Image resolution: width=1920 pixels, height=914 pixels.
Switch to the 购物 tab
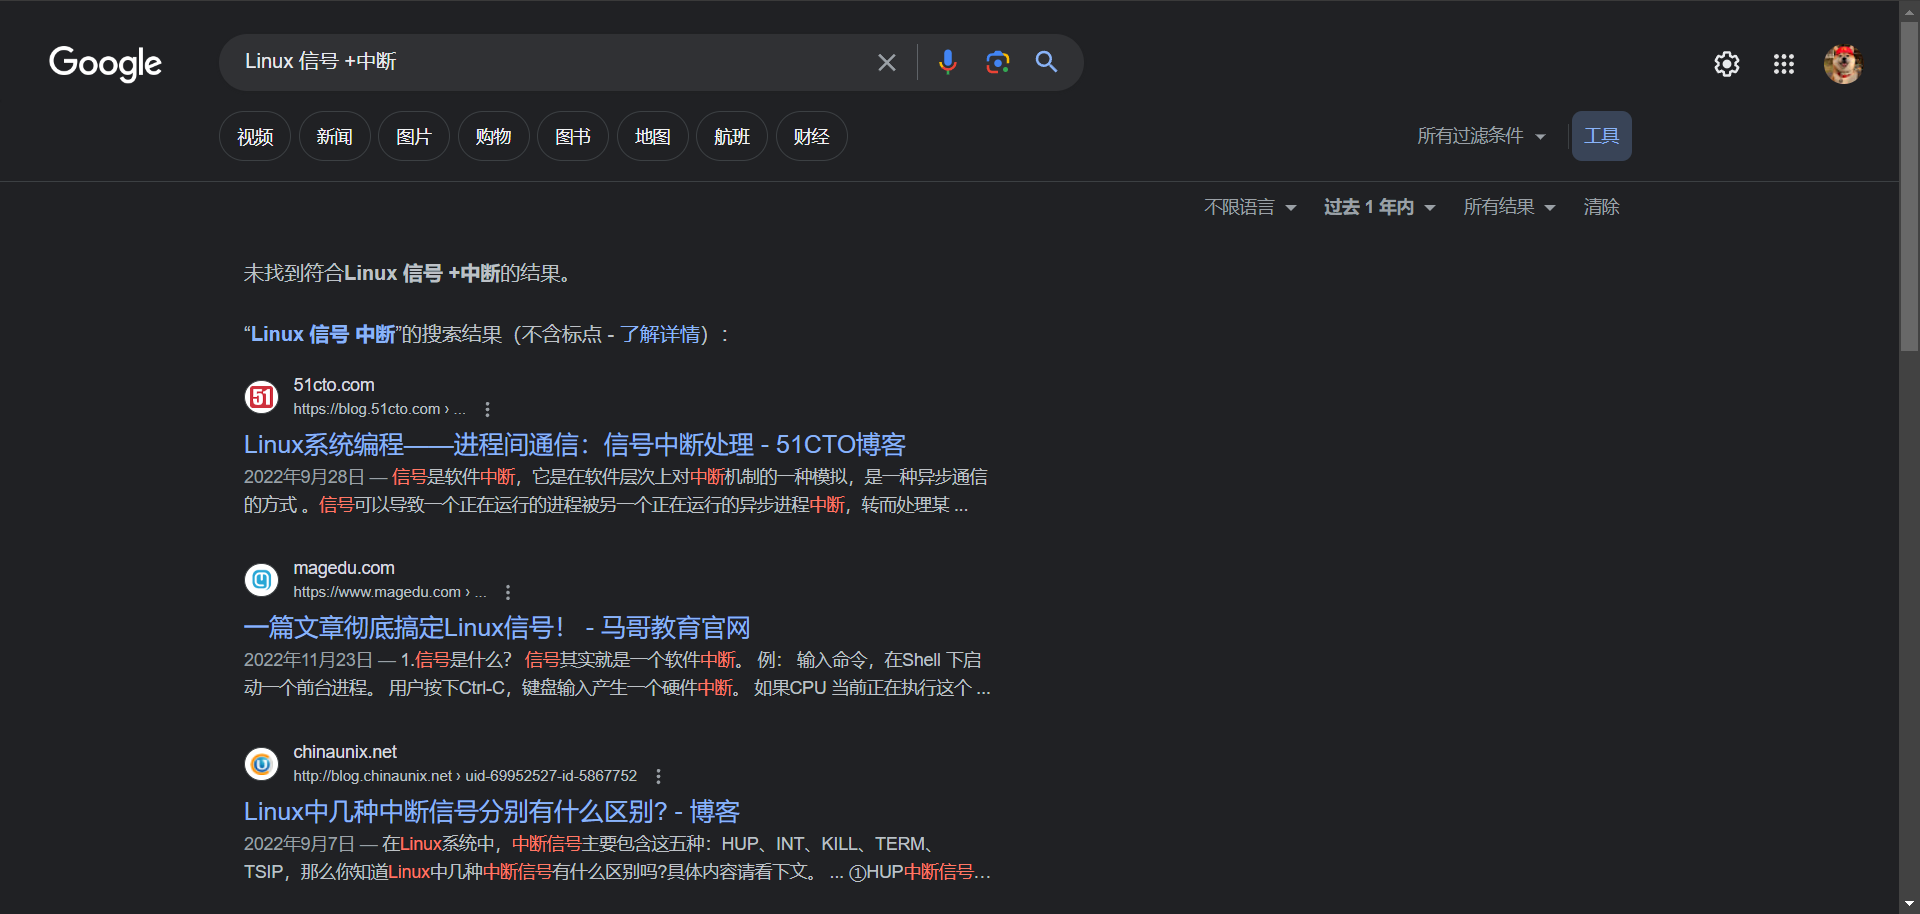pos(493,136)
